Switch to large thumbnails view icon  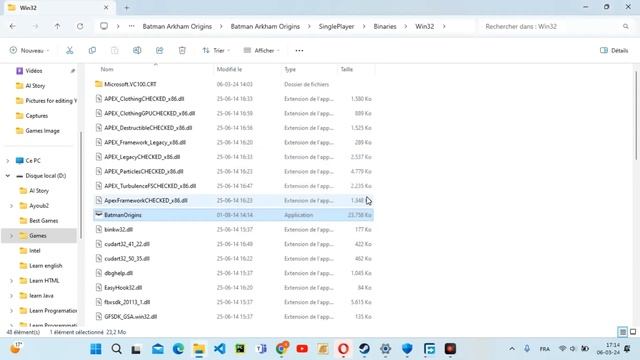[633, 332]
